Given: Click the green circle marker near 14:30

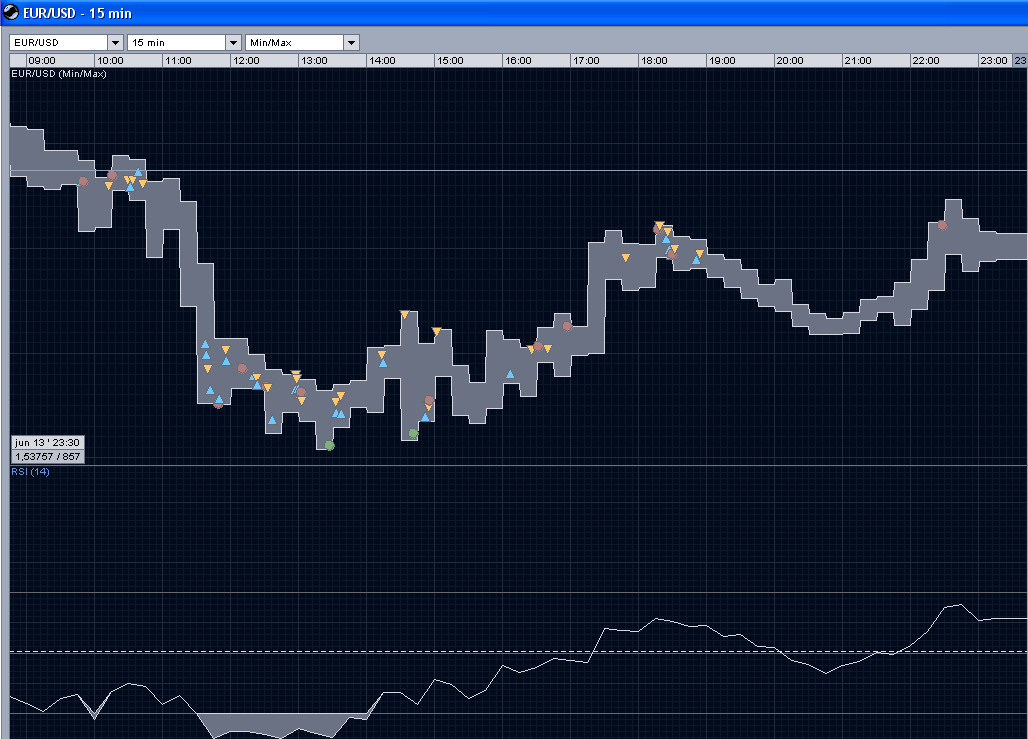Looking at the screenshot, I should tap(413, 433).
